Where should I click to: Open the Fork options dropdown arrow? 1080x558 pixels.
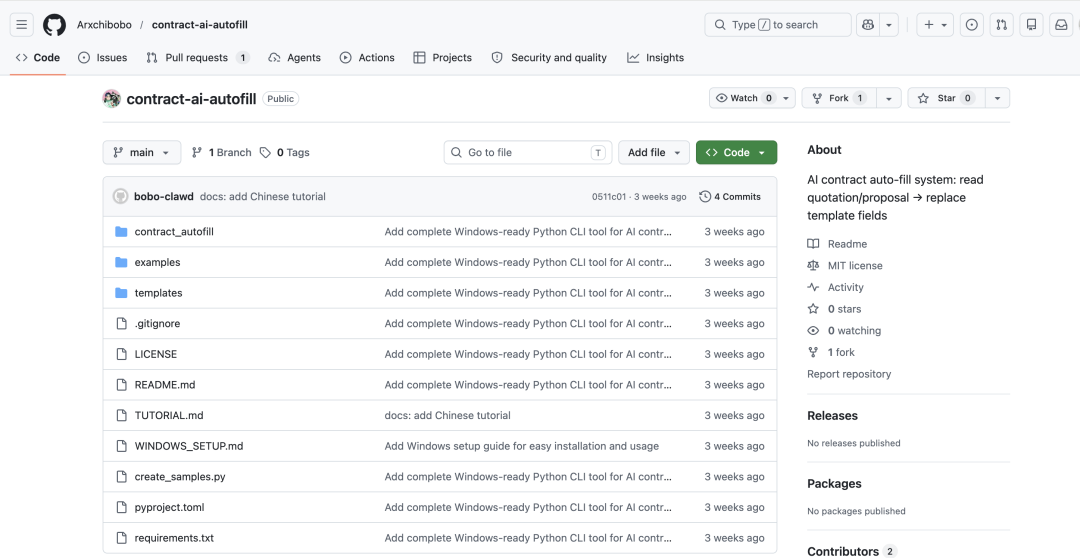pos(889,99)
